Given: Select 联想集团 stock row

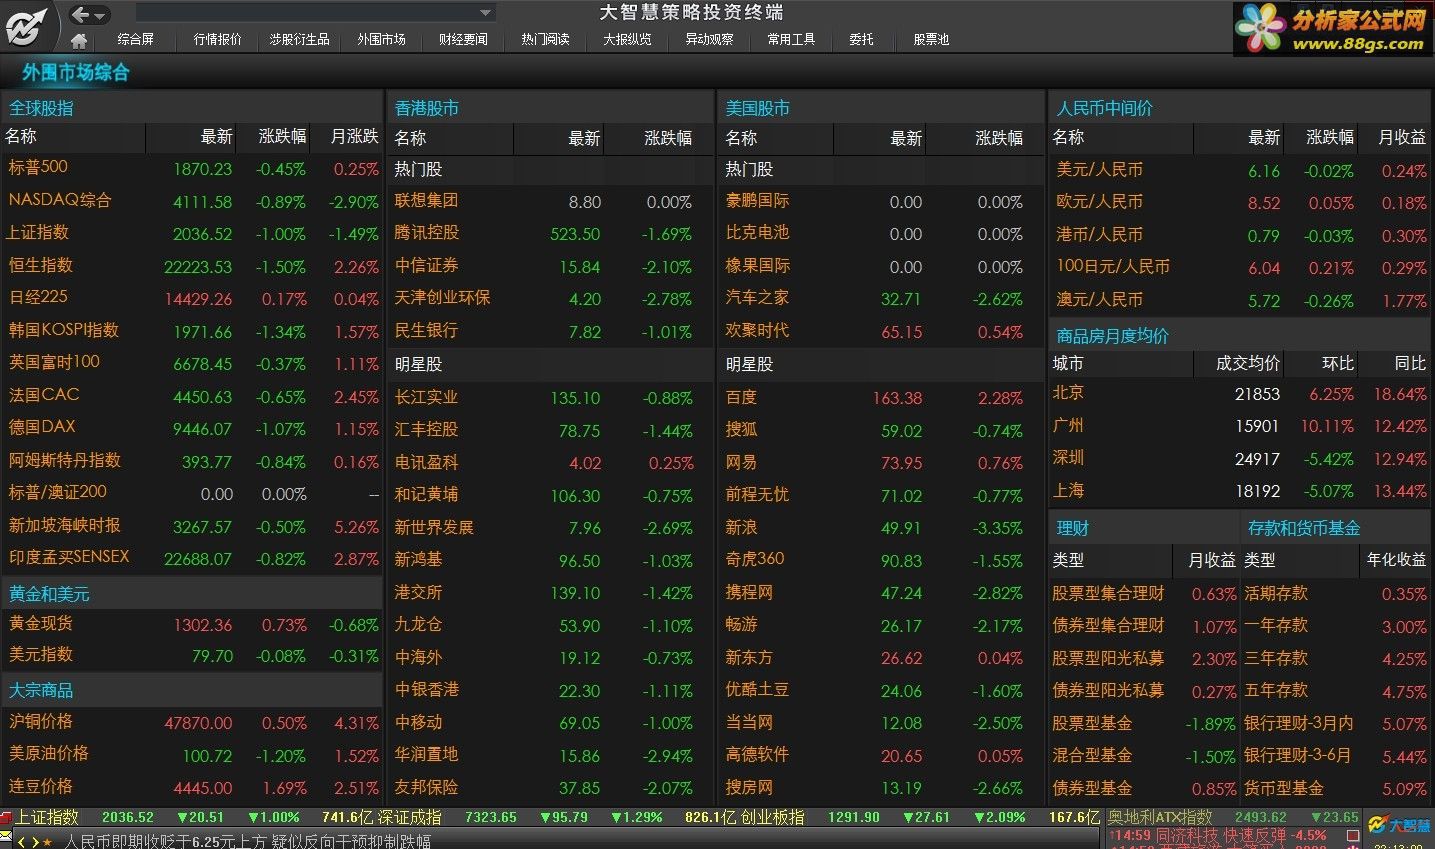Looking at the screenshot, I should click(x=550, y=201).
